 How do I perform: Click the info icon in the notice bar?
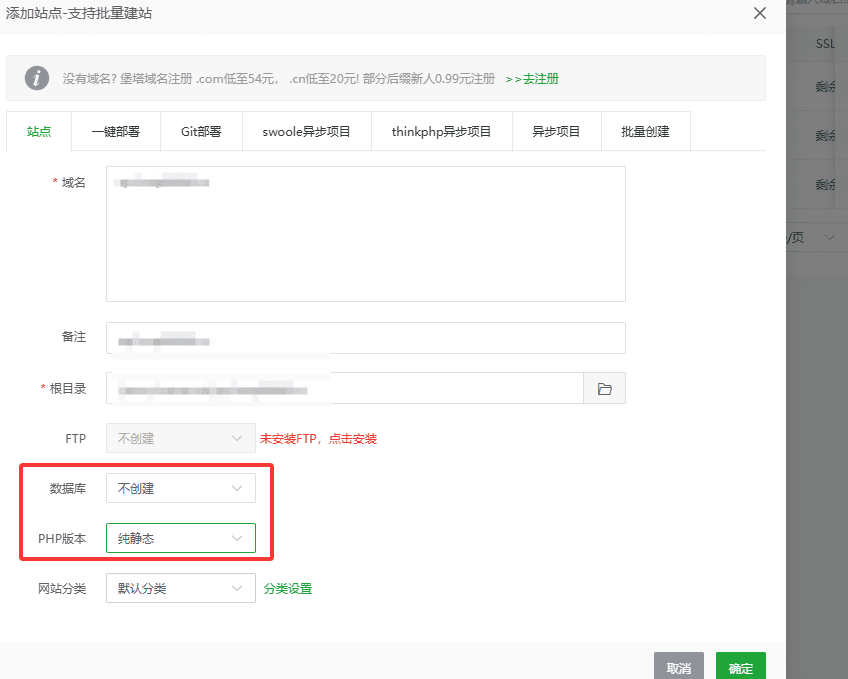tap(37, 77)
